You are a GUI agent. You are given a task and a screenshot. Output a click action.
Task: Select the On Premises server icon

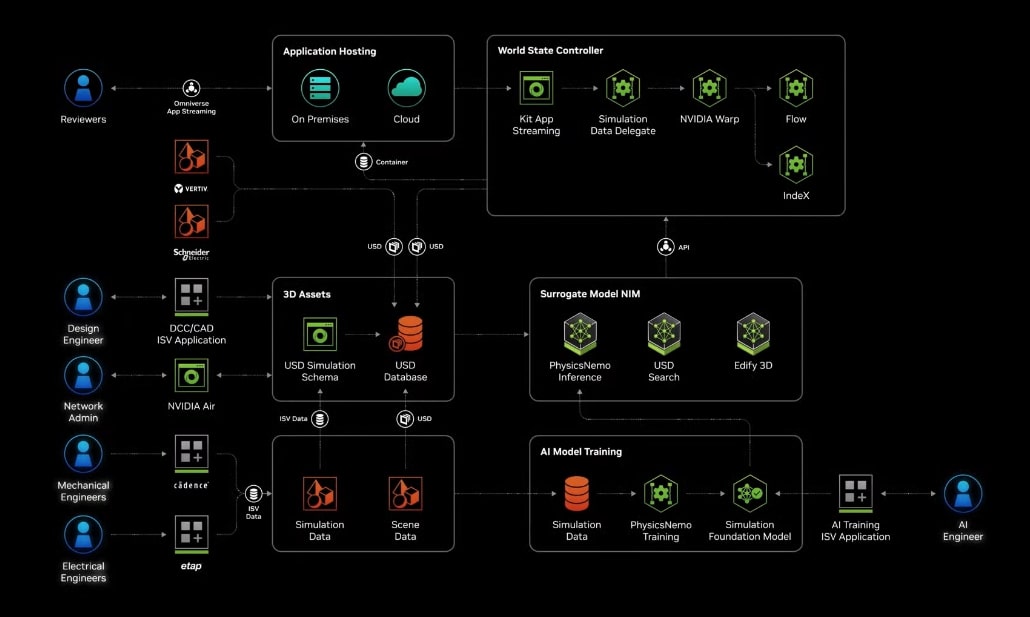point(320,88)
